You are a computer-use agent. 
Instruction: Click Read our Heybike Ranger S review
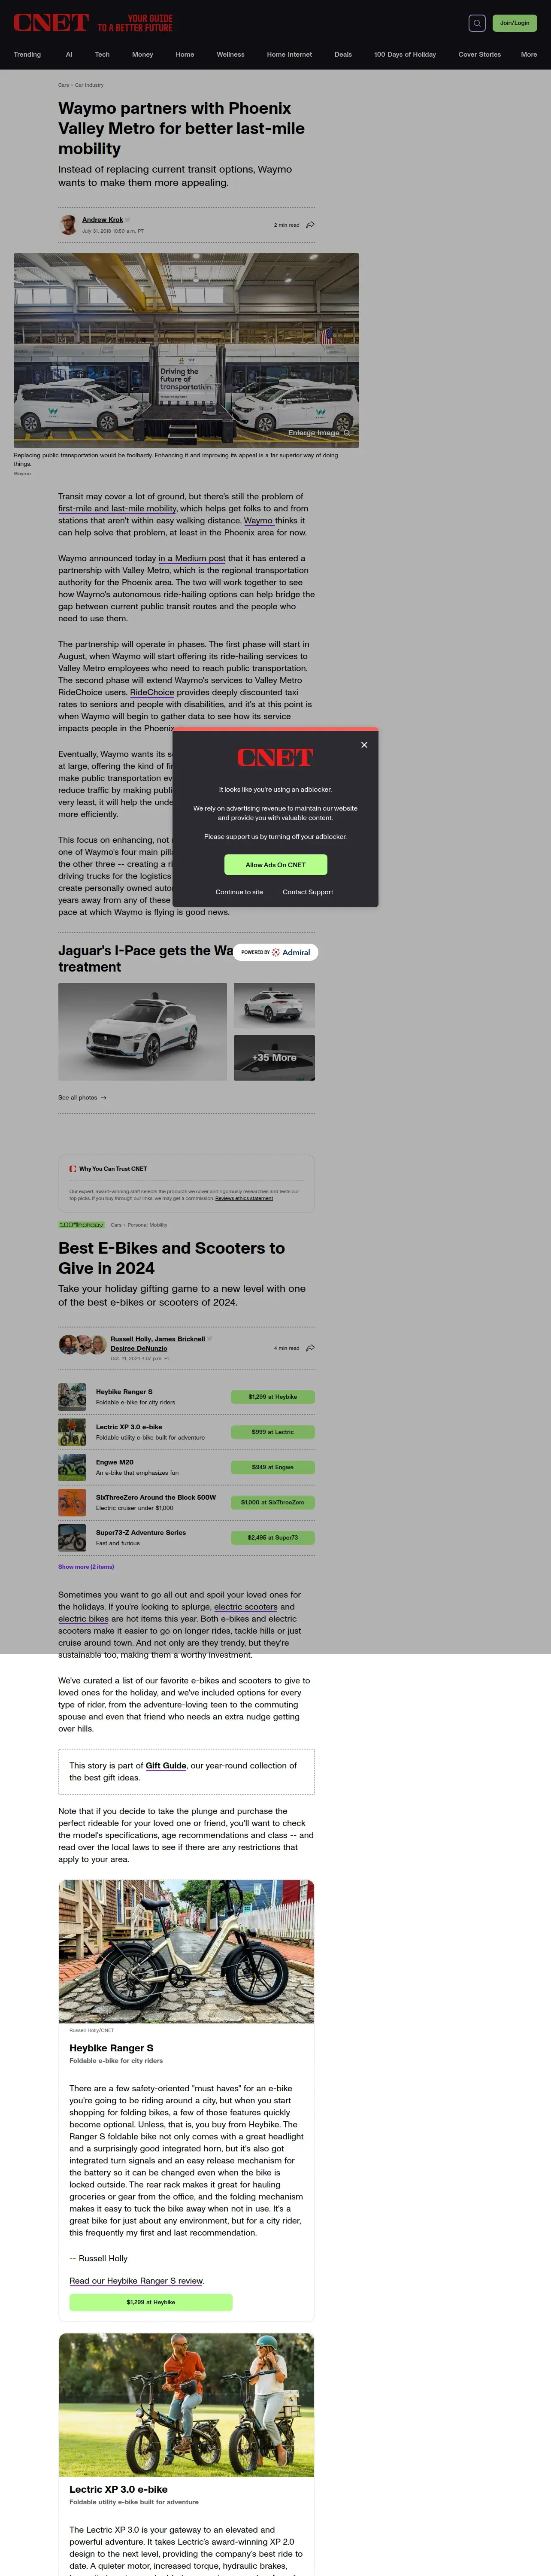(x=137, y=2281)
